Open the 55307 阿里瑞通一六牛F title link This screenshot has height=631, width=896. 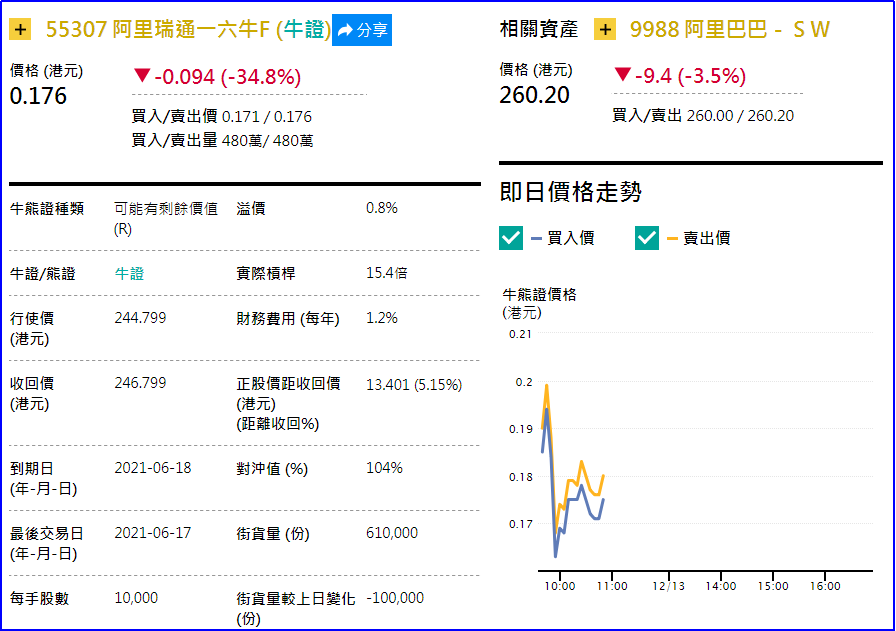point(187,29)
